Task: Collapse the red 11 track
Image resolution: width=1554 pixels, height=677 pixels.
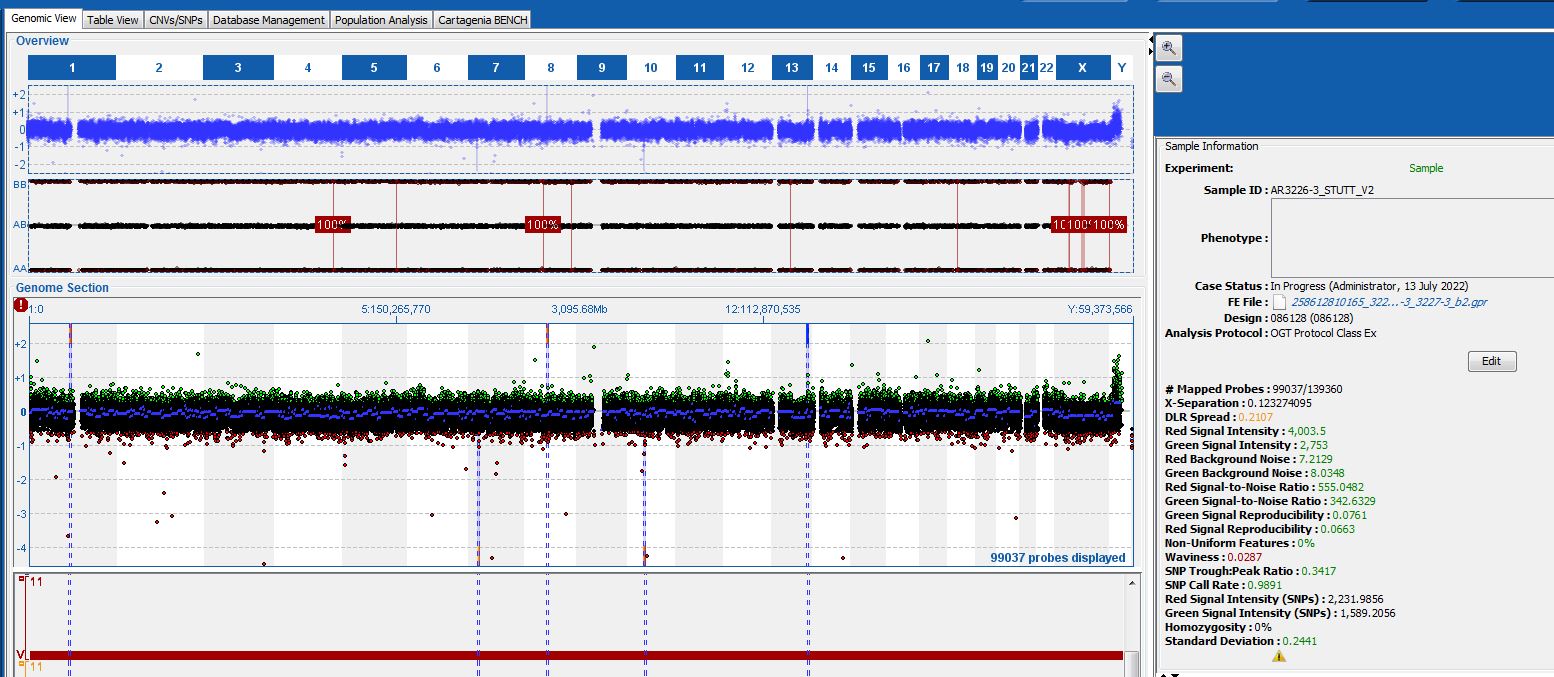Action: 22,579
